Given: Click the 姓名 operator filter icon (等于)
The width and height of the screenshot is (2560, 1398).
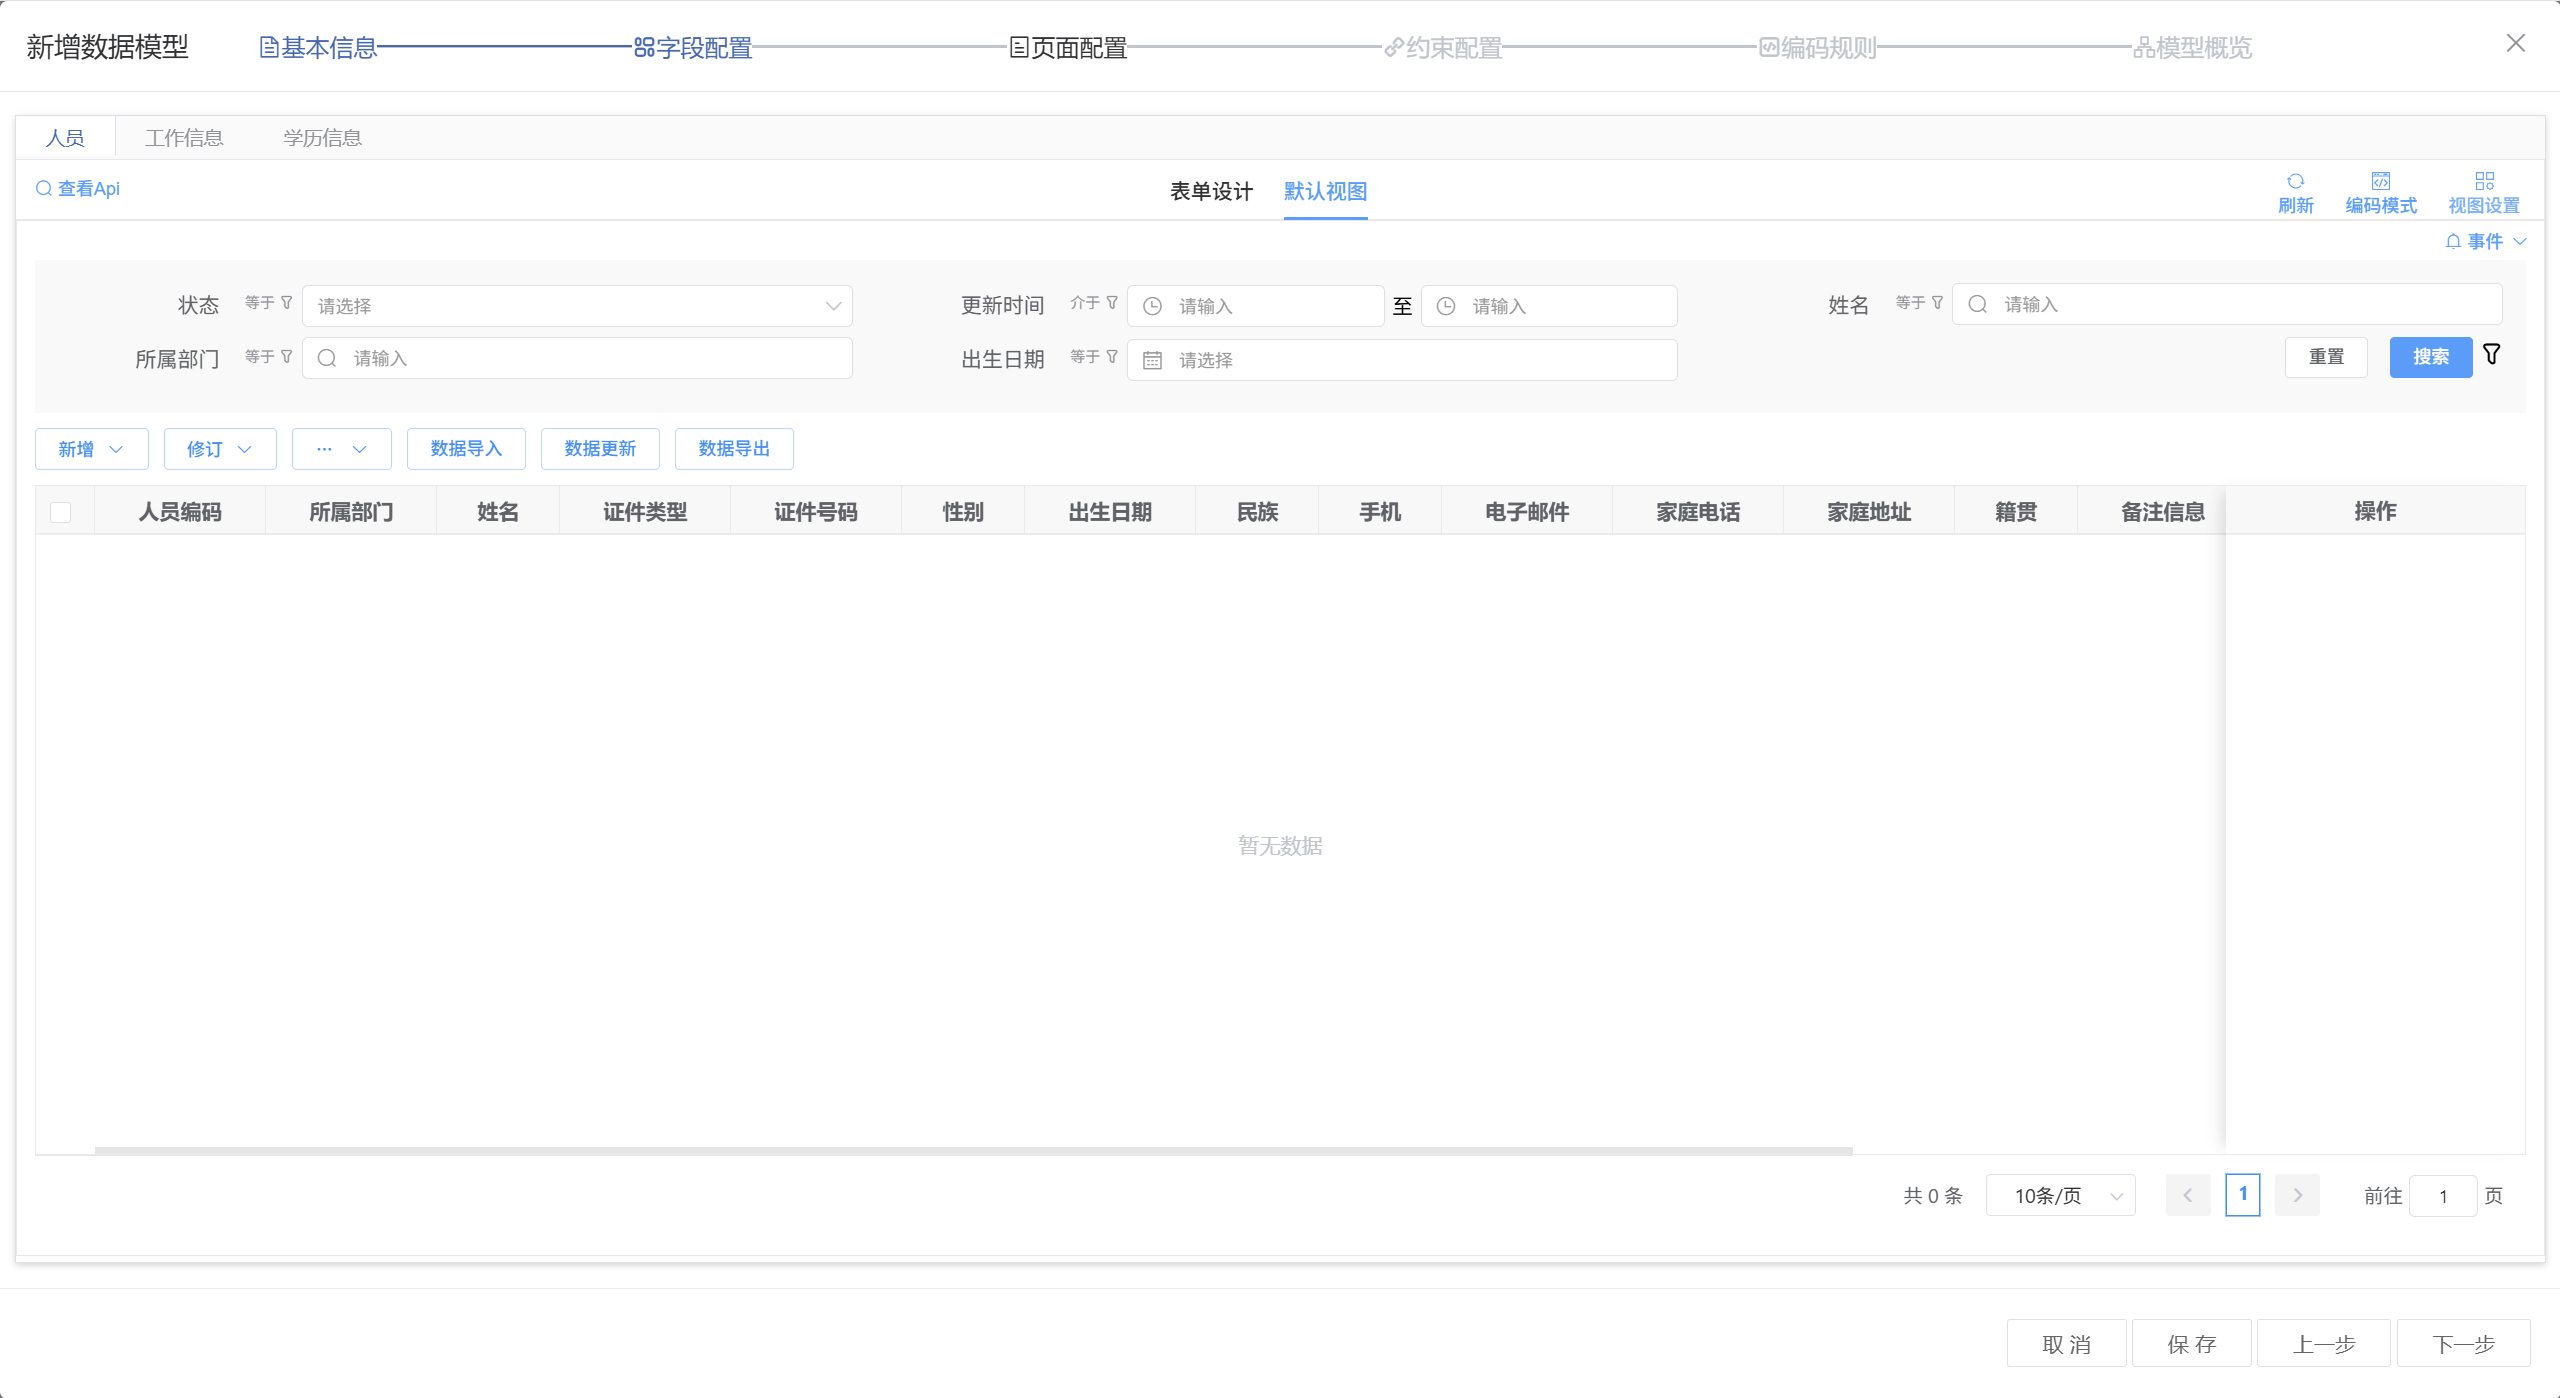Looking at the screenshot, I should click(x=1937, y=303).
